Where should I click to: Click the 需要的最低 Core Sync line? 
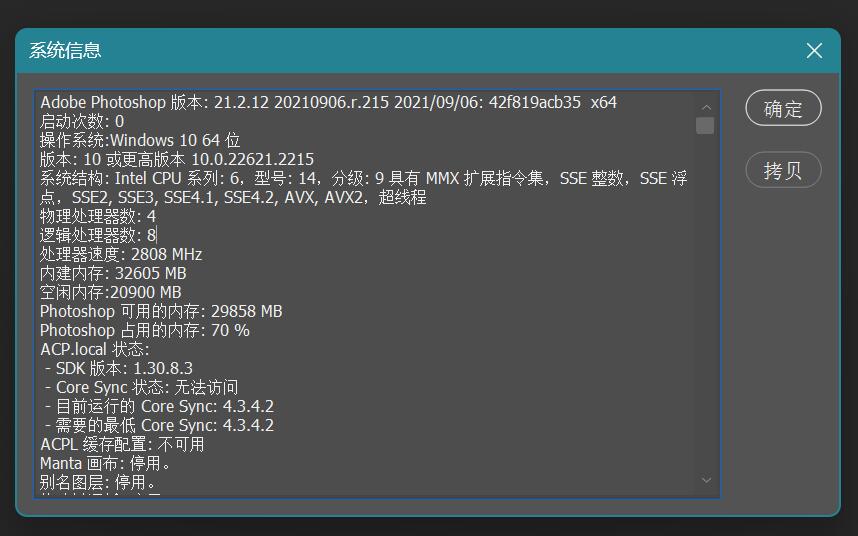click(159, 426)
